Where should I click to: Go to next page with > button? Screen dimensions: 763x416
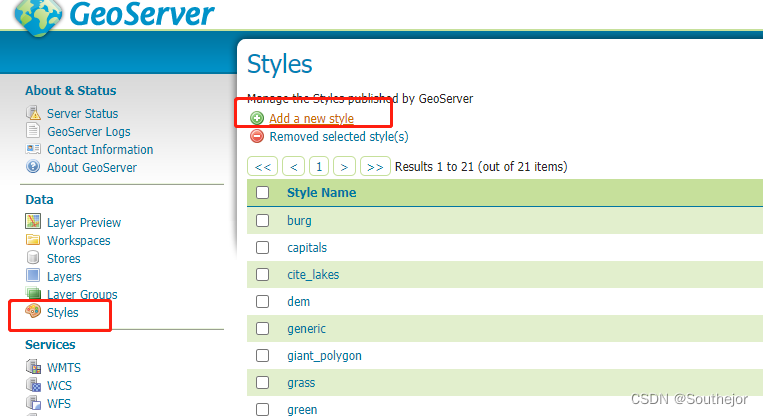[344, 166]
